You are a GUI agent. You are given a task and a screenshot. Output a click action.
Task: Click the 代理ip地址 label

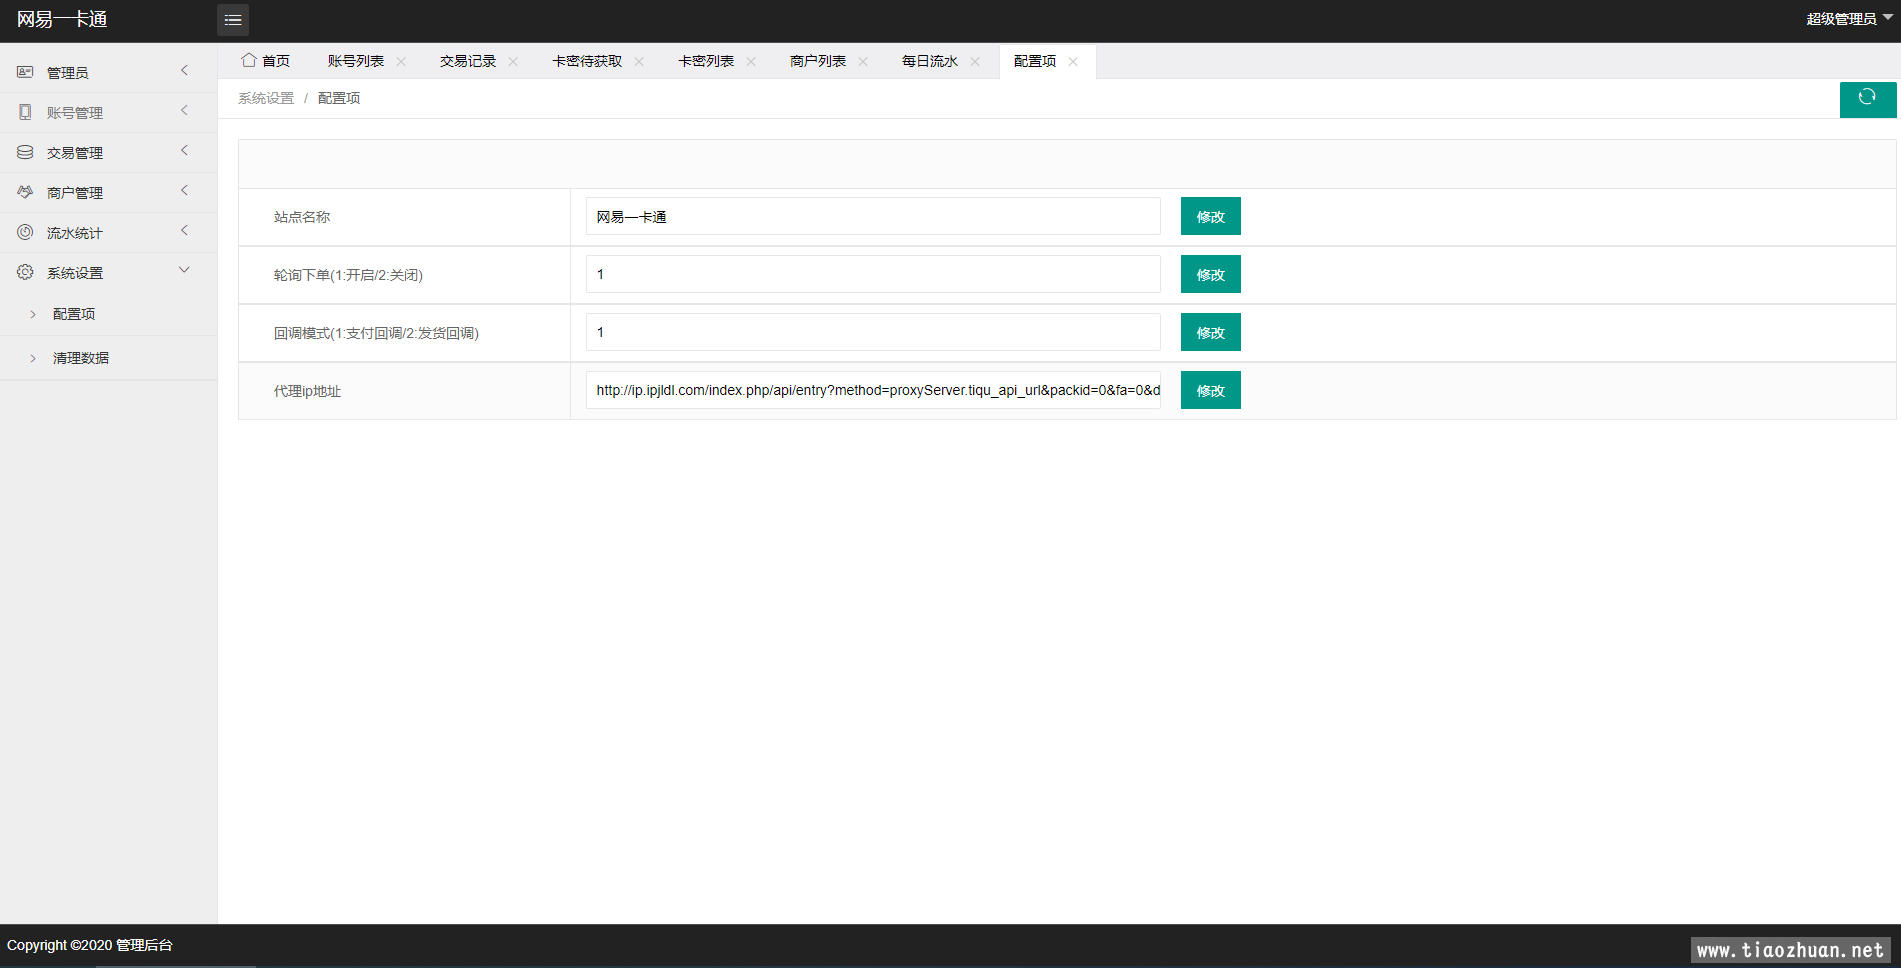[x=307, y=391]
